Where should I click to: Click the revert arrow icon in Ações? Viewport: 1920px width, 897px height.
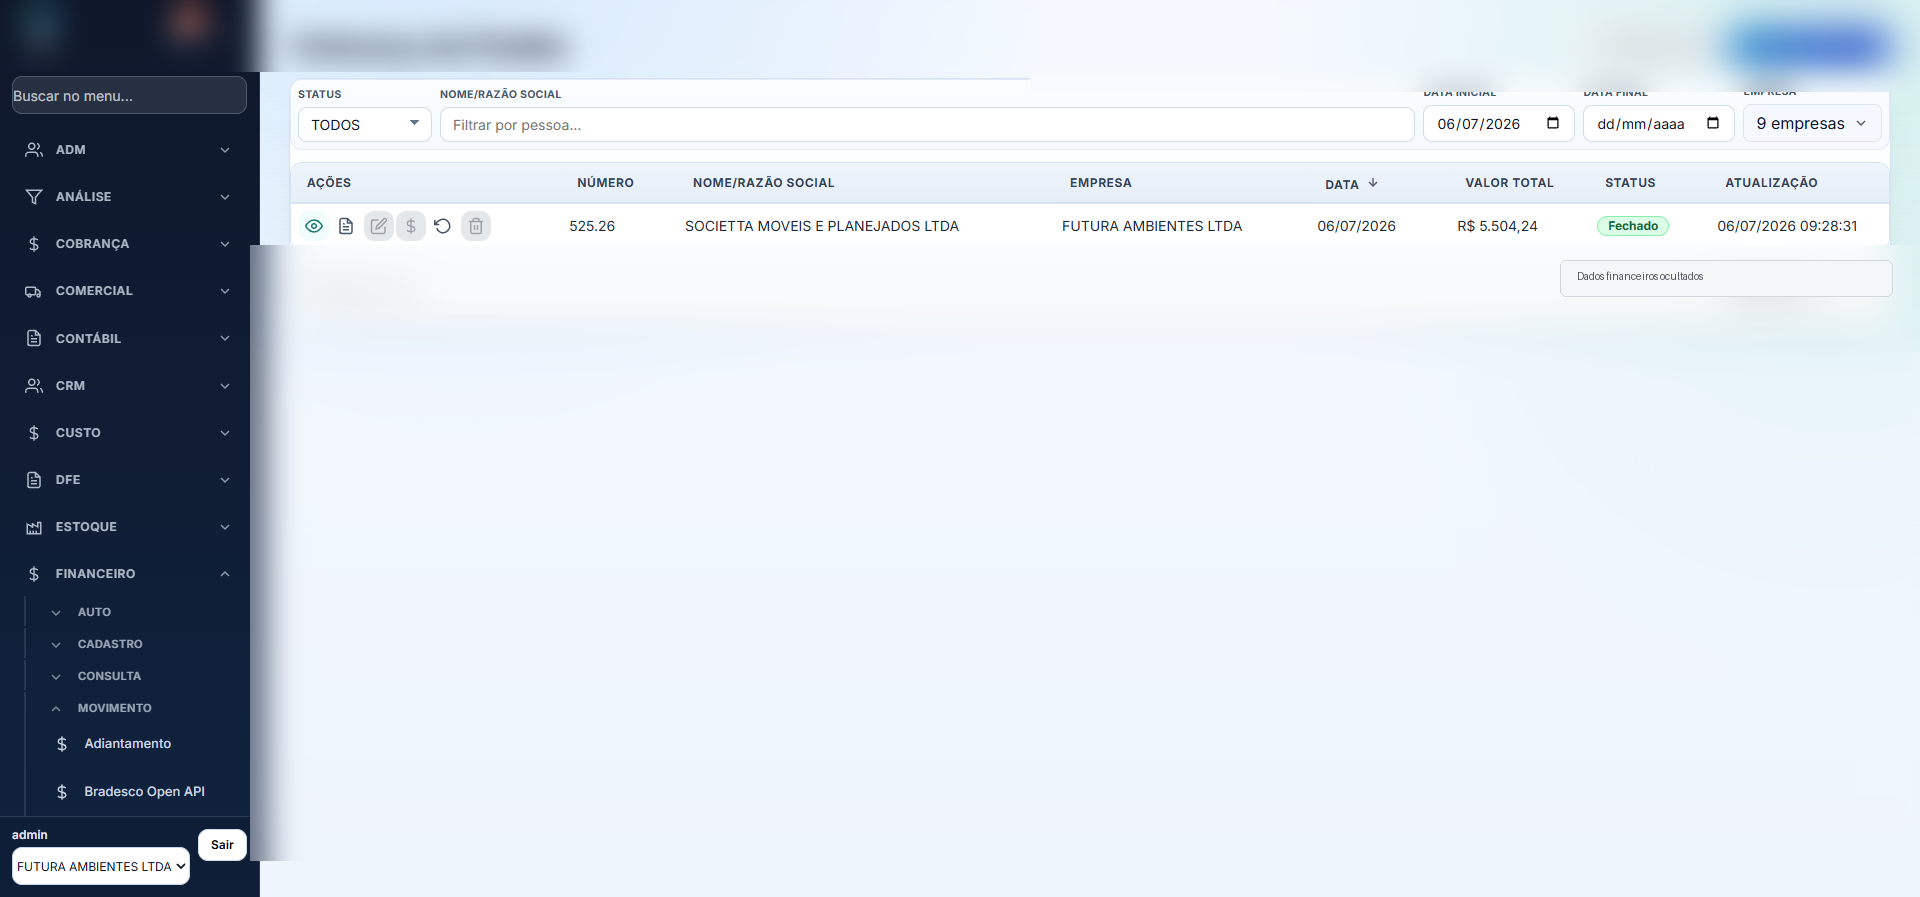tap(443, 226)
